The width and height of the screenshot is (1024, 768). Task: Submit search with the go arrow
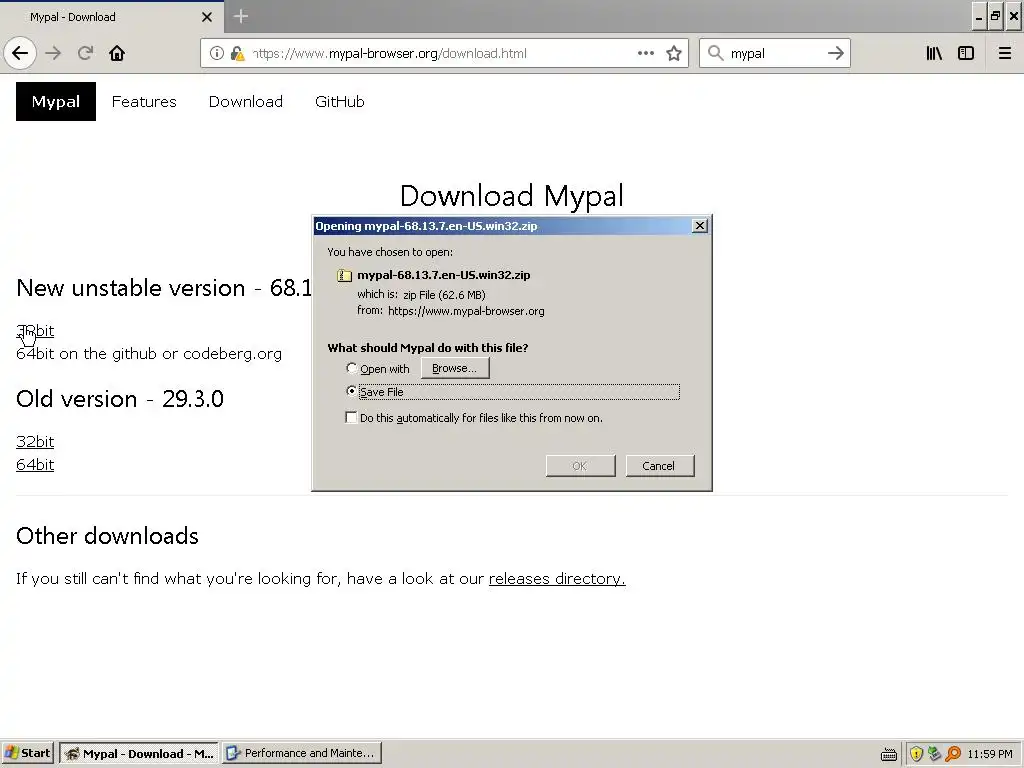(835, 53)
